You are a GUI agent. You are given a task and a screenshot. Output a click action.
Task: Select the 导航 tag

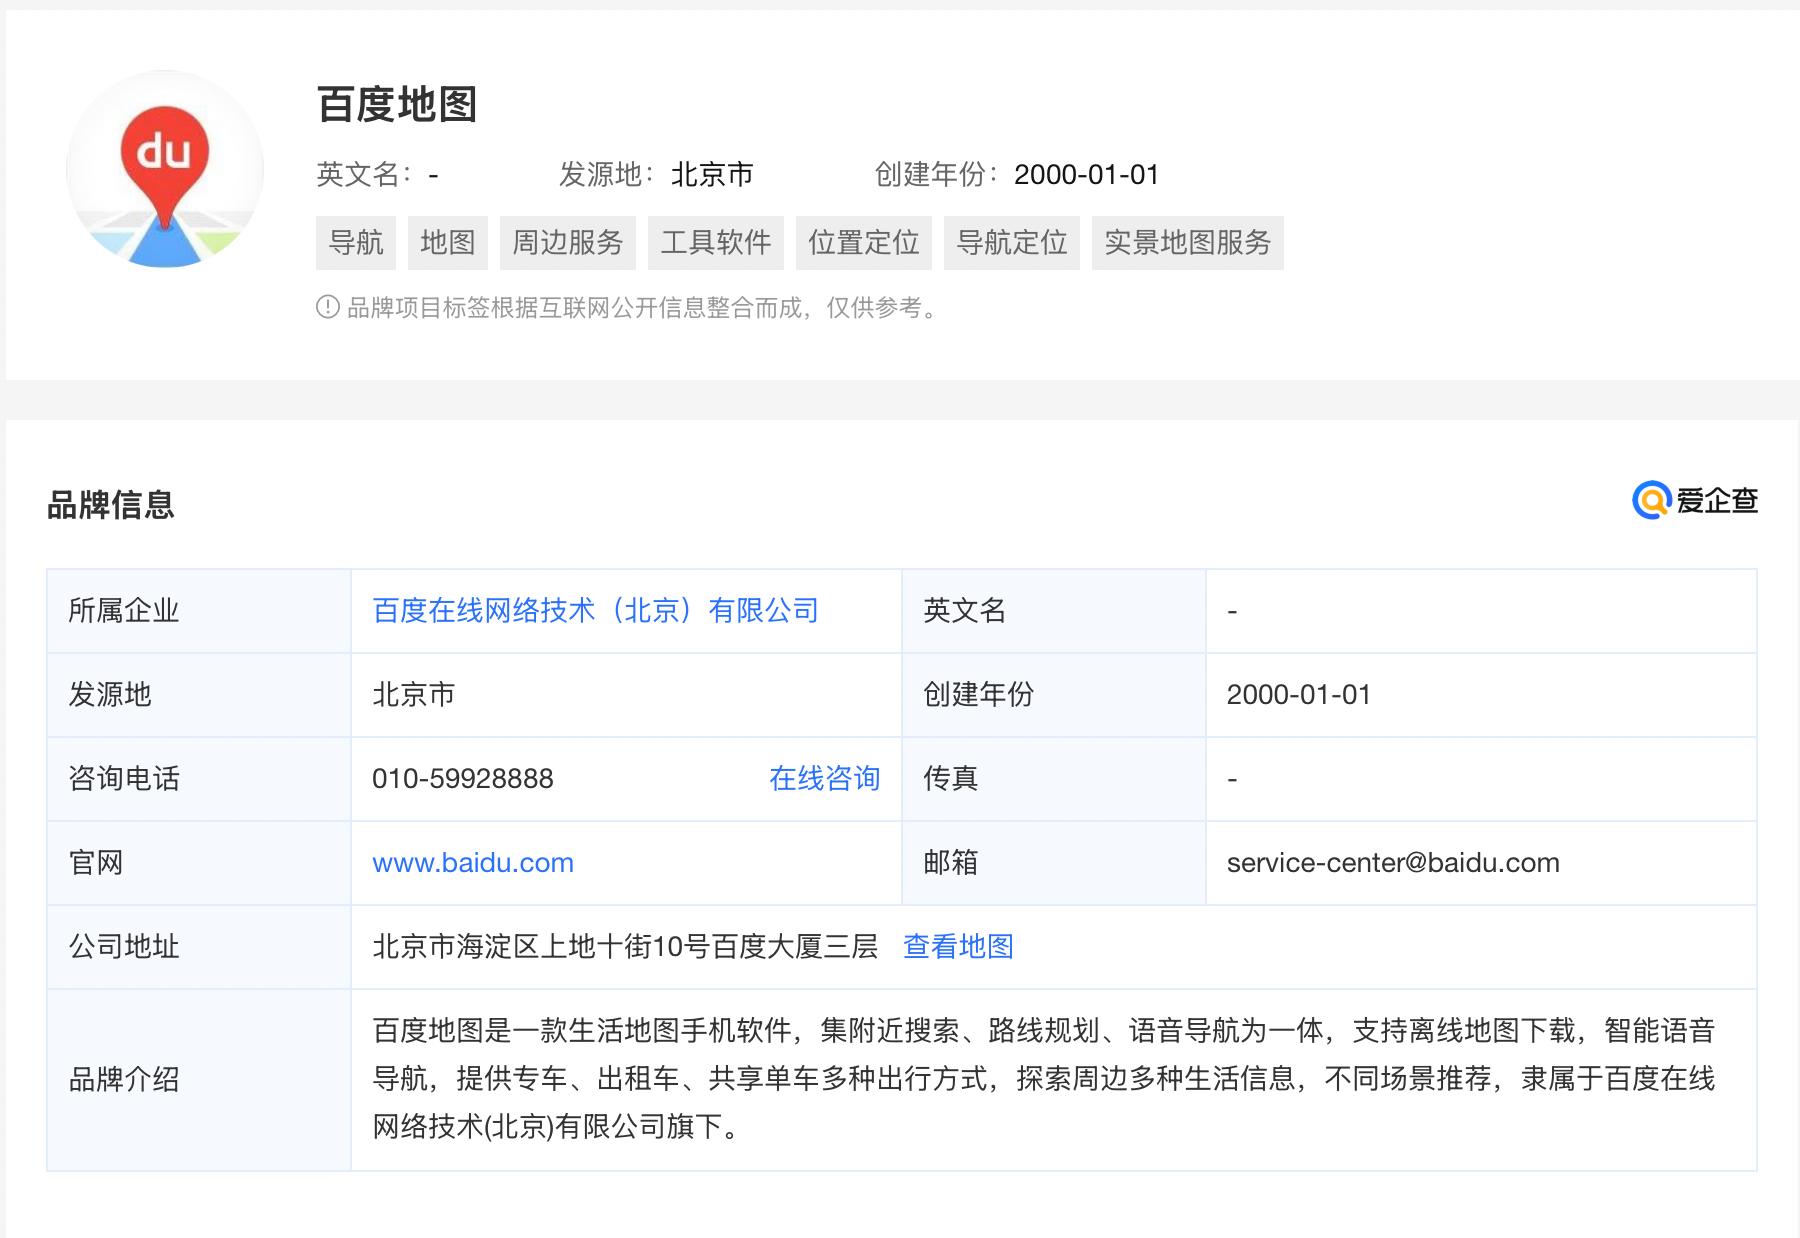coord(356,243)
